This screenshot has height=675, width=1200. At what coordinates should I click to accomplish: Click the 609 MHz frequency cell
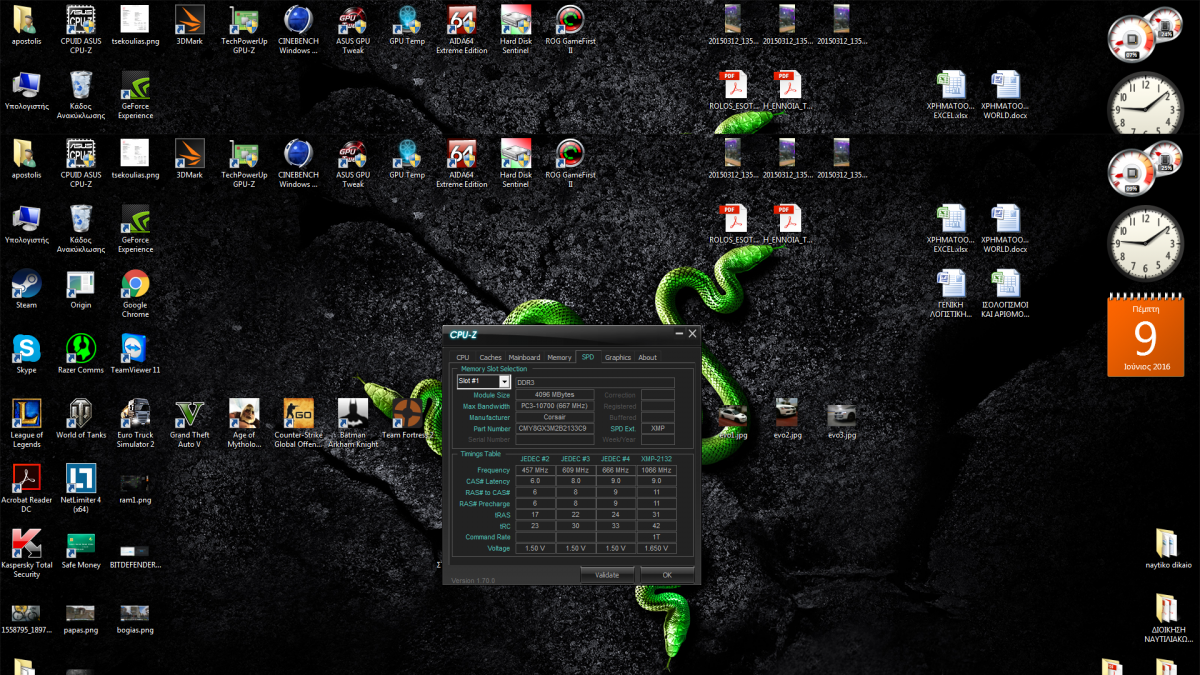[575, 470]
